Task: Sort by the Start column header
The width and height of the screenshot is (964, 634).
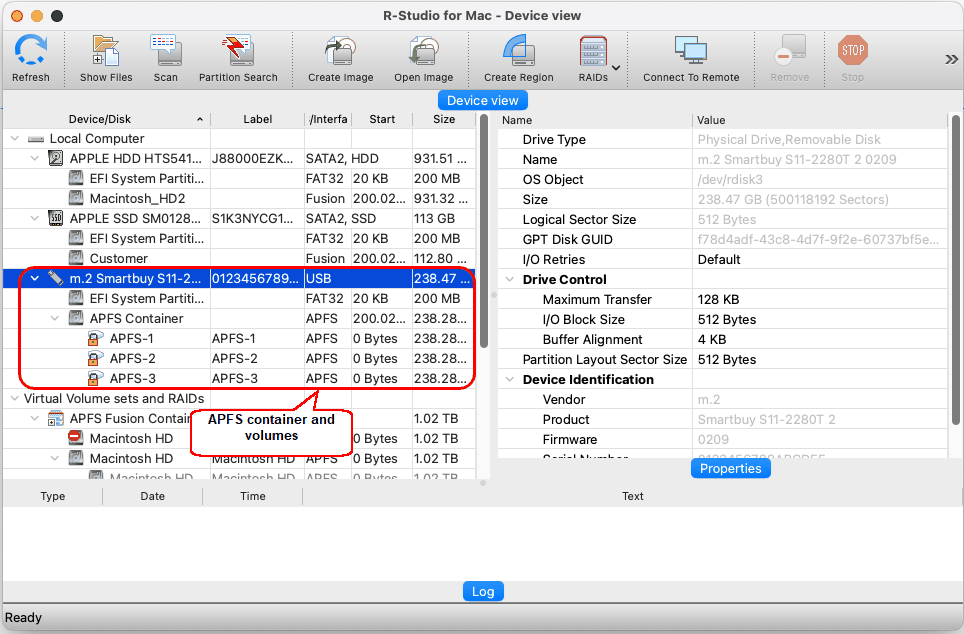Action: [382, 119]
